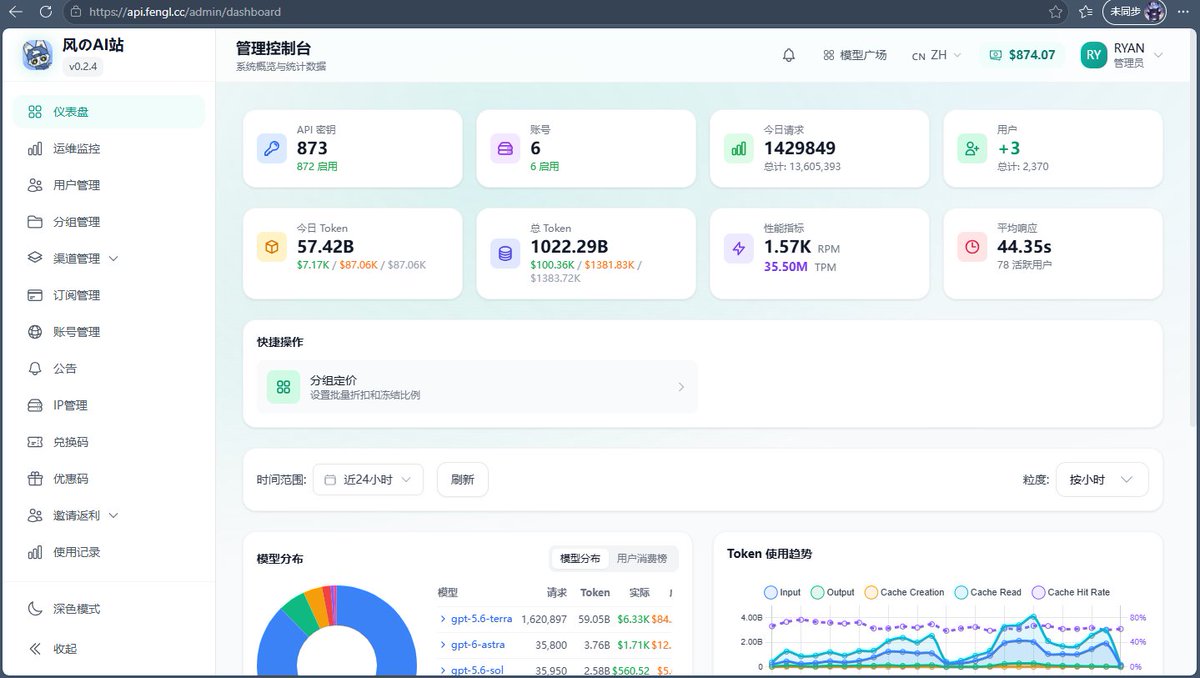The width and height of the screenshot is (1200, 678).
Task: Open the 近24小时 time range dropdown
Action: pos(368,480)
